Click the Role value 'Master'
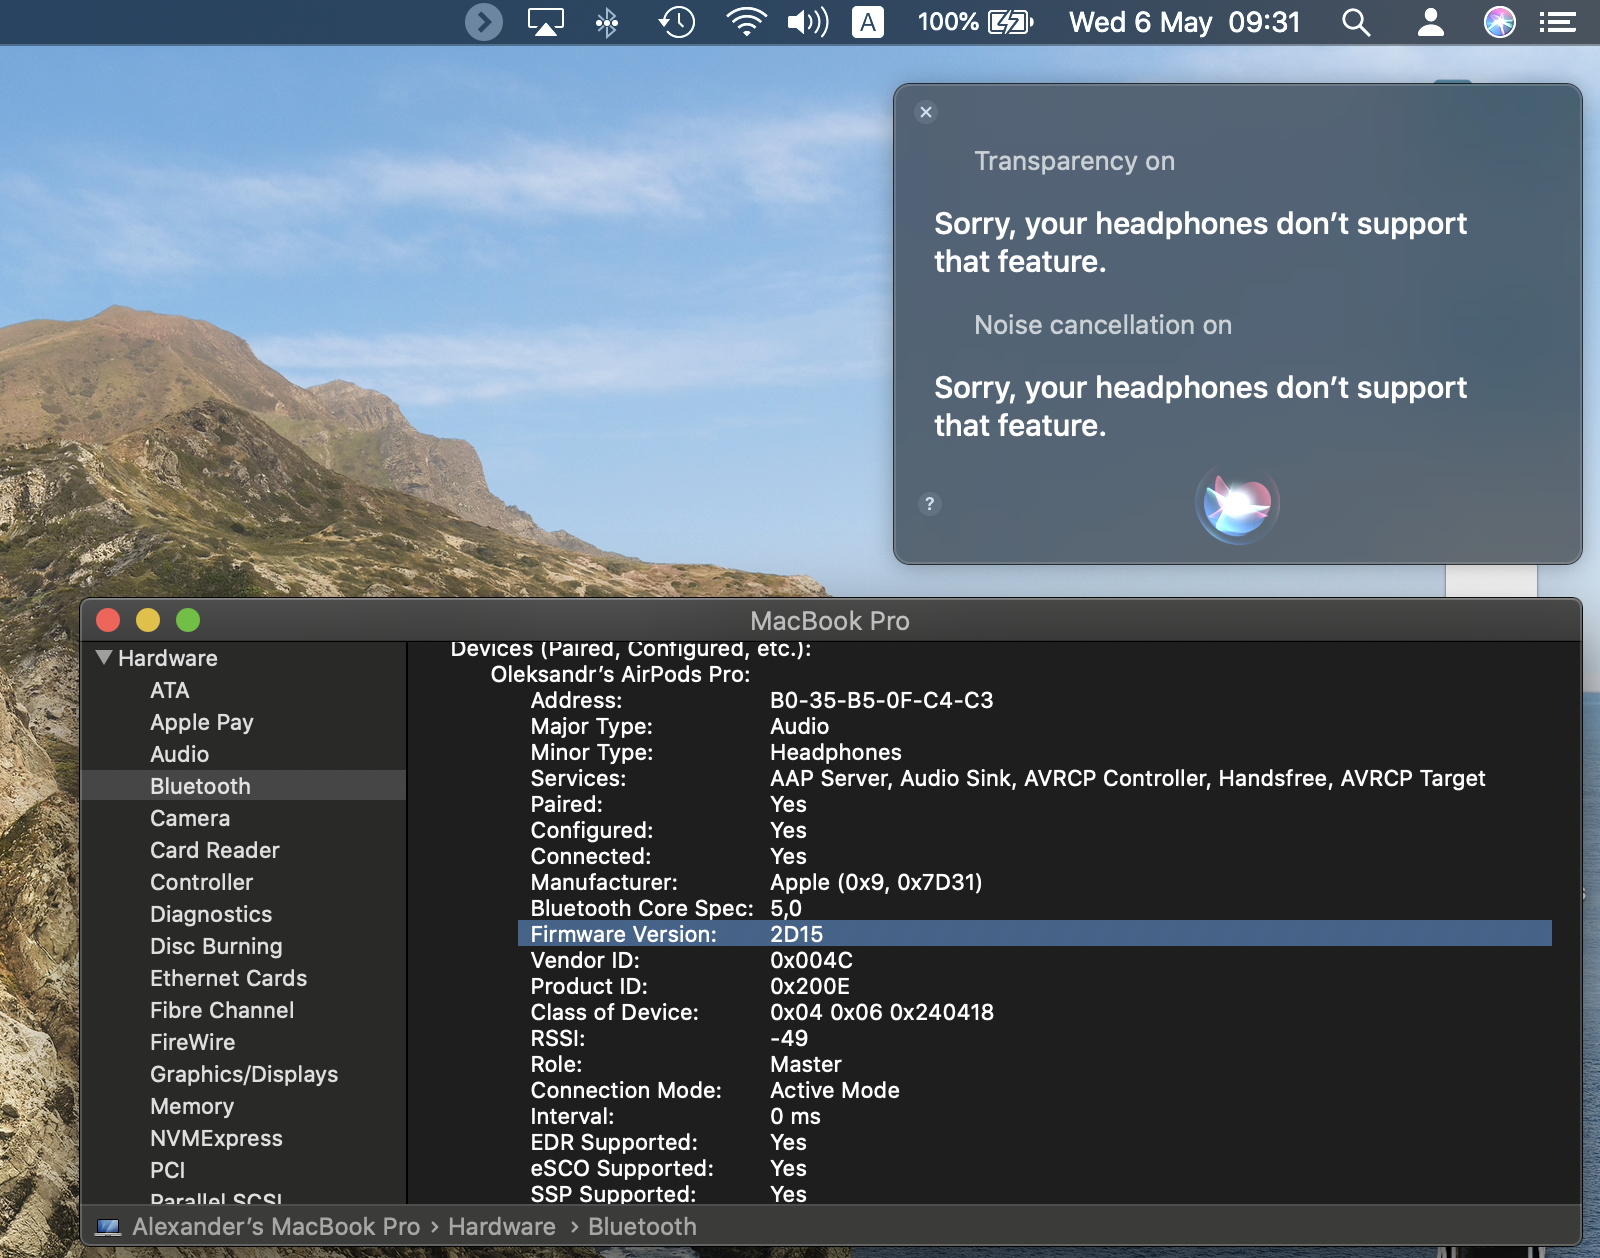This screenshot has height=1258, width=1600. pos(806,1064)
